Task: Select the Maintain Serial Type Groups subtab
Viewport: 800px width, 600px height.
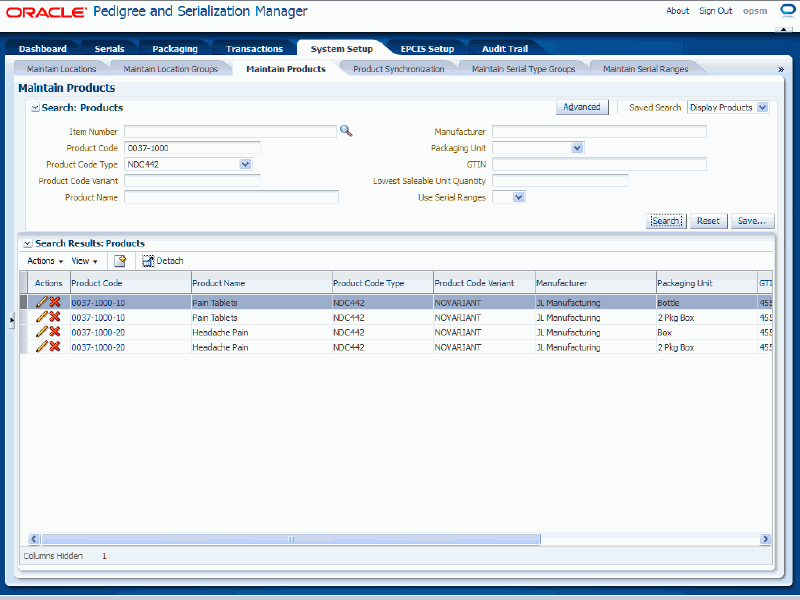Action: pyautogui.click(x=523, y=69)
